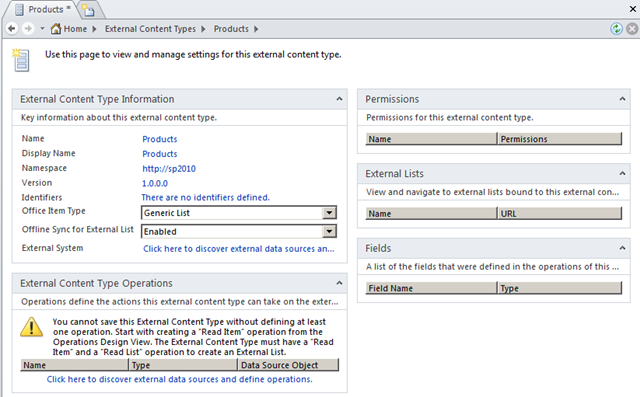Switch to the Products tab
The width and height of the screenshot is (640, 397).
42,9
